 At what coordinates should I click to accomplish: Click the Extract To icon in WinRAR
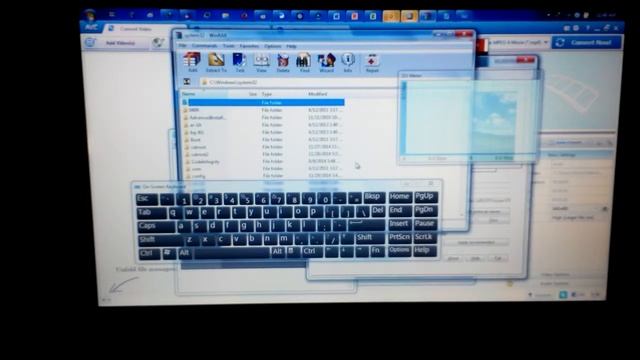click(216, 62)
